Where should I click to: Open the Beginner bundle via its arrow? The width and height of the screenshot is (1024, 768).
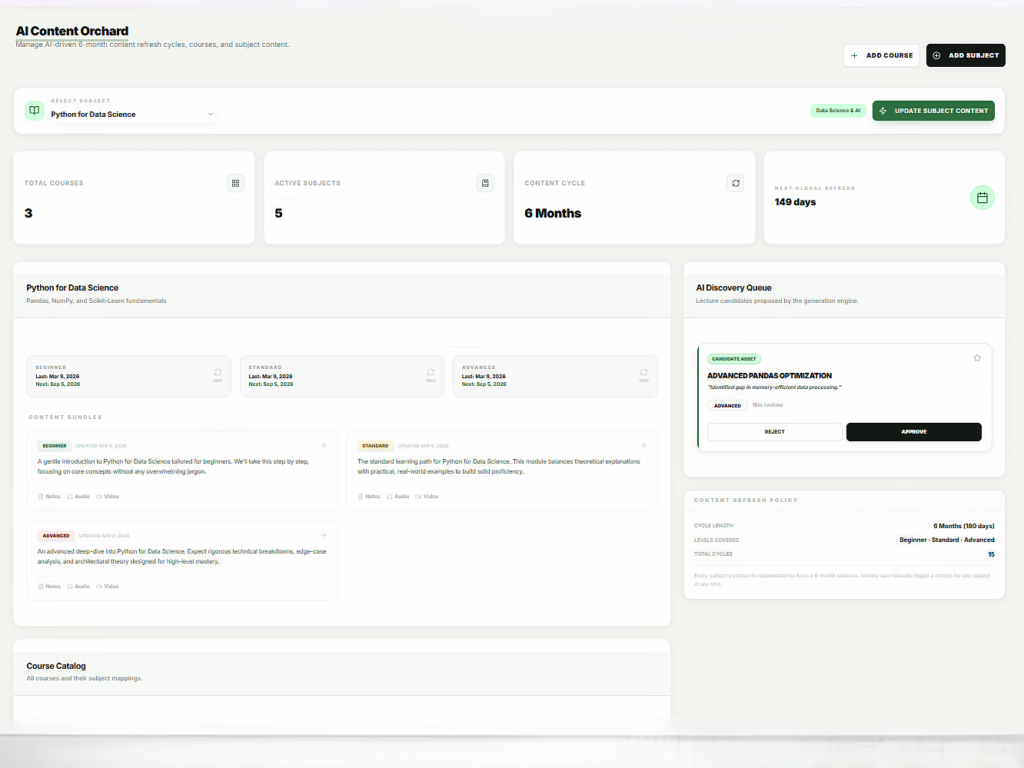(x=323, y=445)
